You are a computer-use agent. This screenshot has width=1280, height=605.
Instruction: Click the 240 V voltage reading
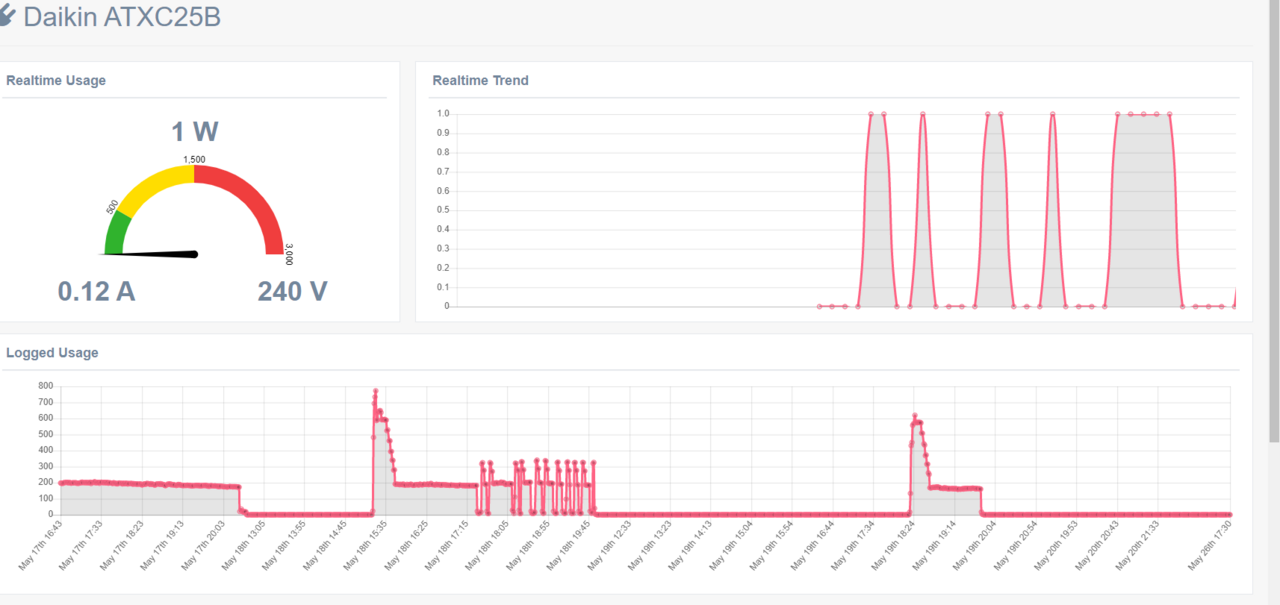[x=292, y=291]
